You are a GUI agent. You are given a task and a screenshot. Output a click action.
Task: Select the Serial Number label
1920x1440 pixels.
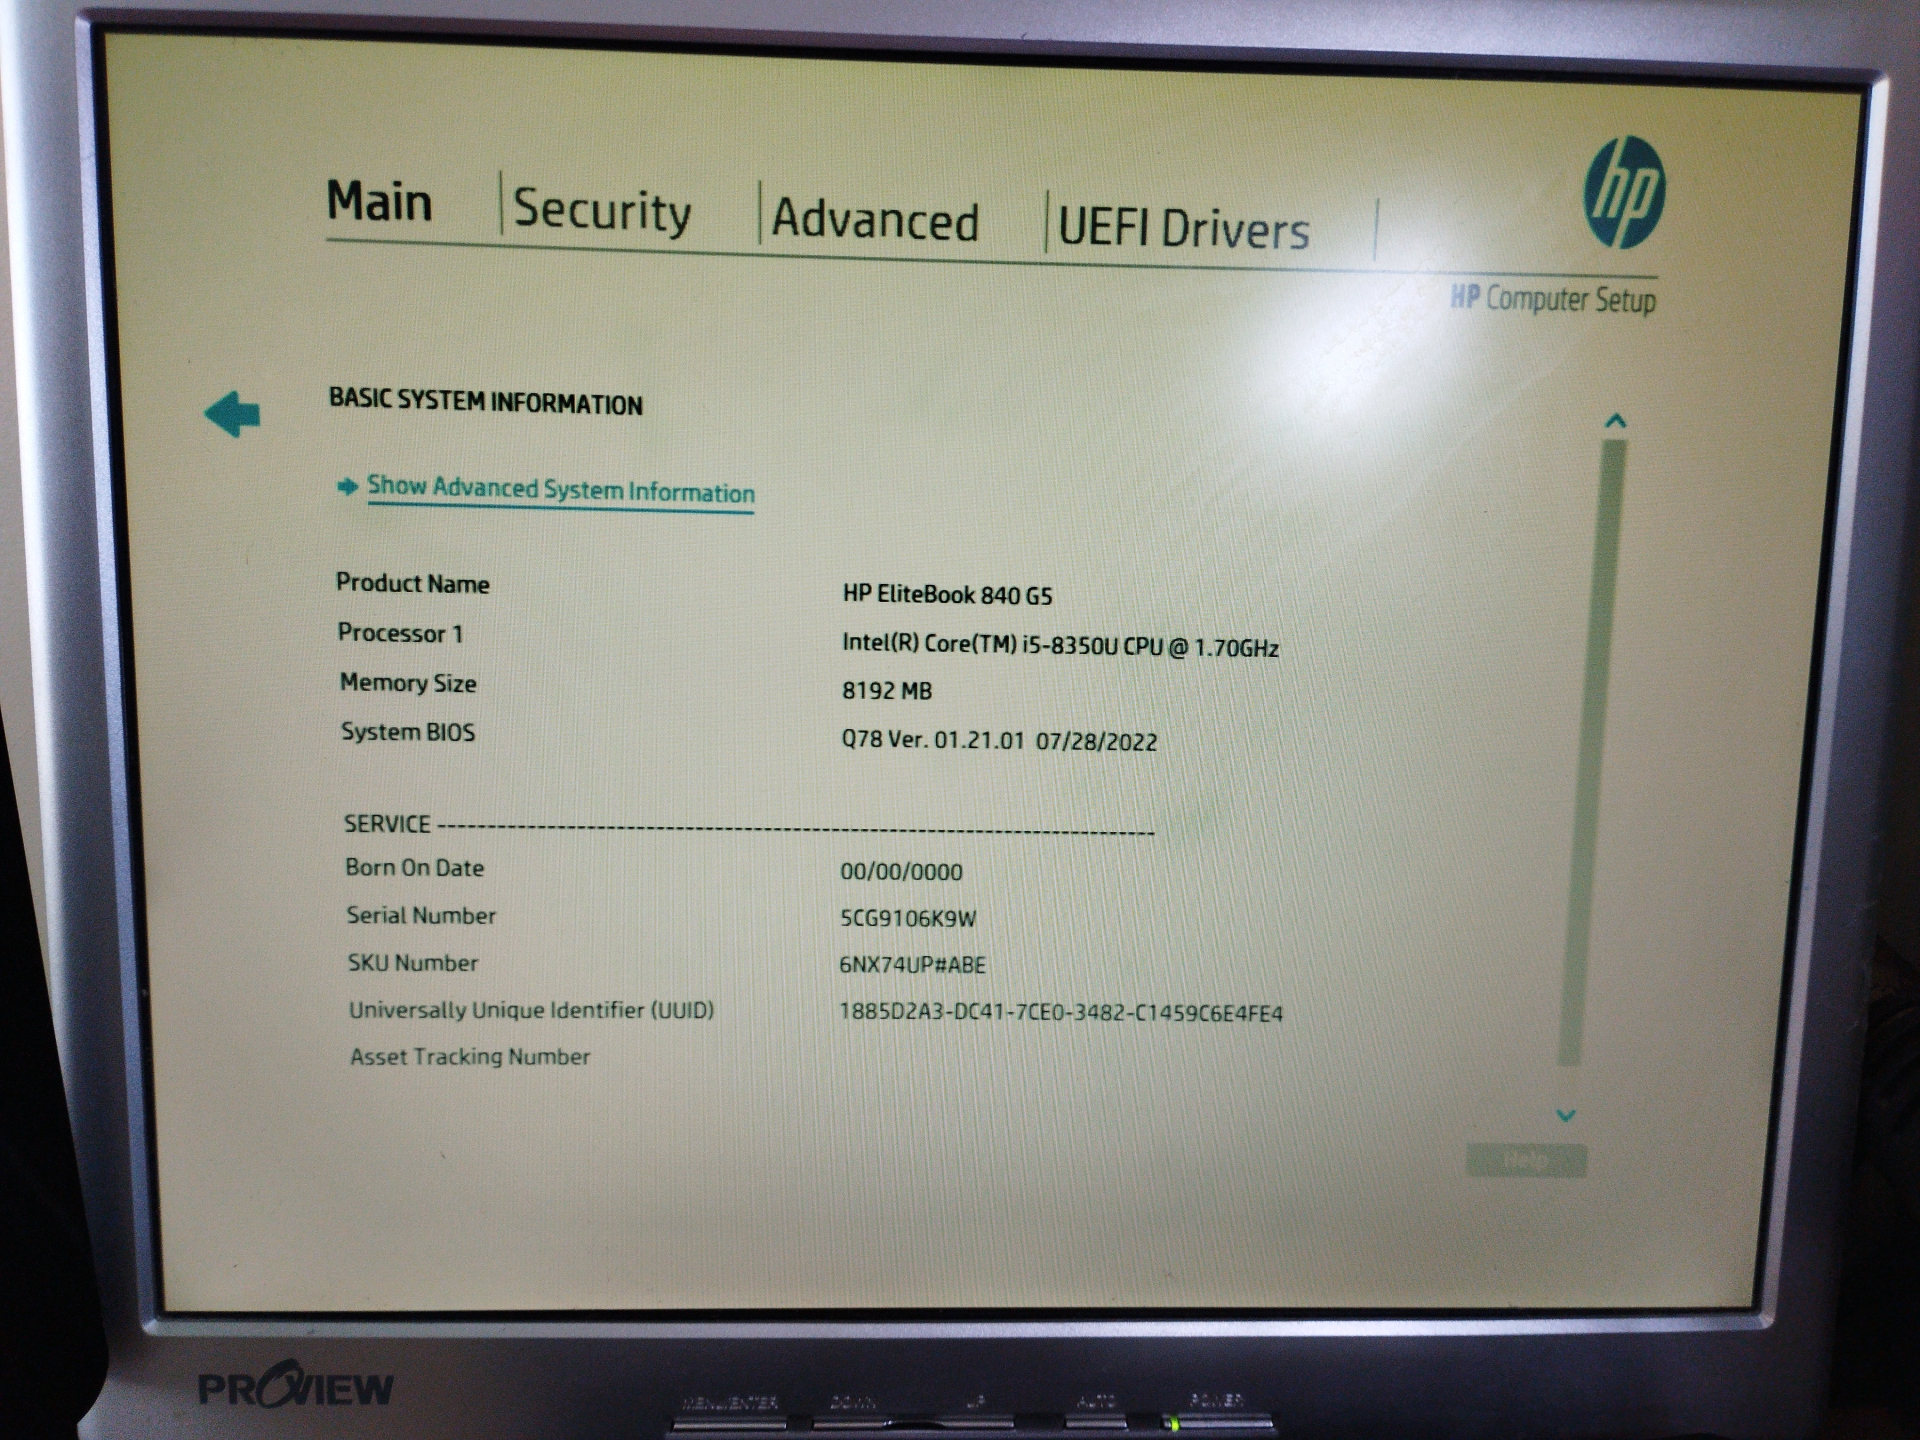point(421,915)
